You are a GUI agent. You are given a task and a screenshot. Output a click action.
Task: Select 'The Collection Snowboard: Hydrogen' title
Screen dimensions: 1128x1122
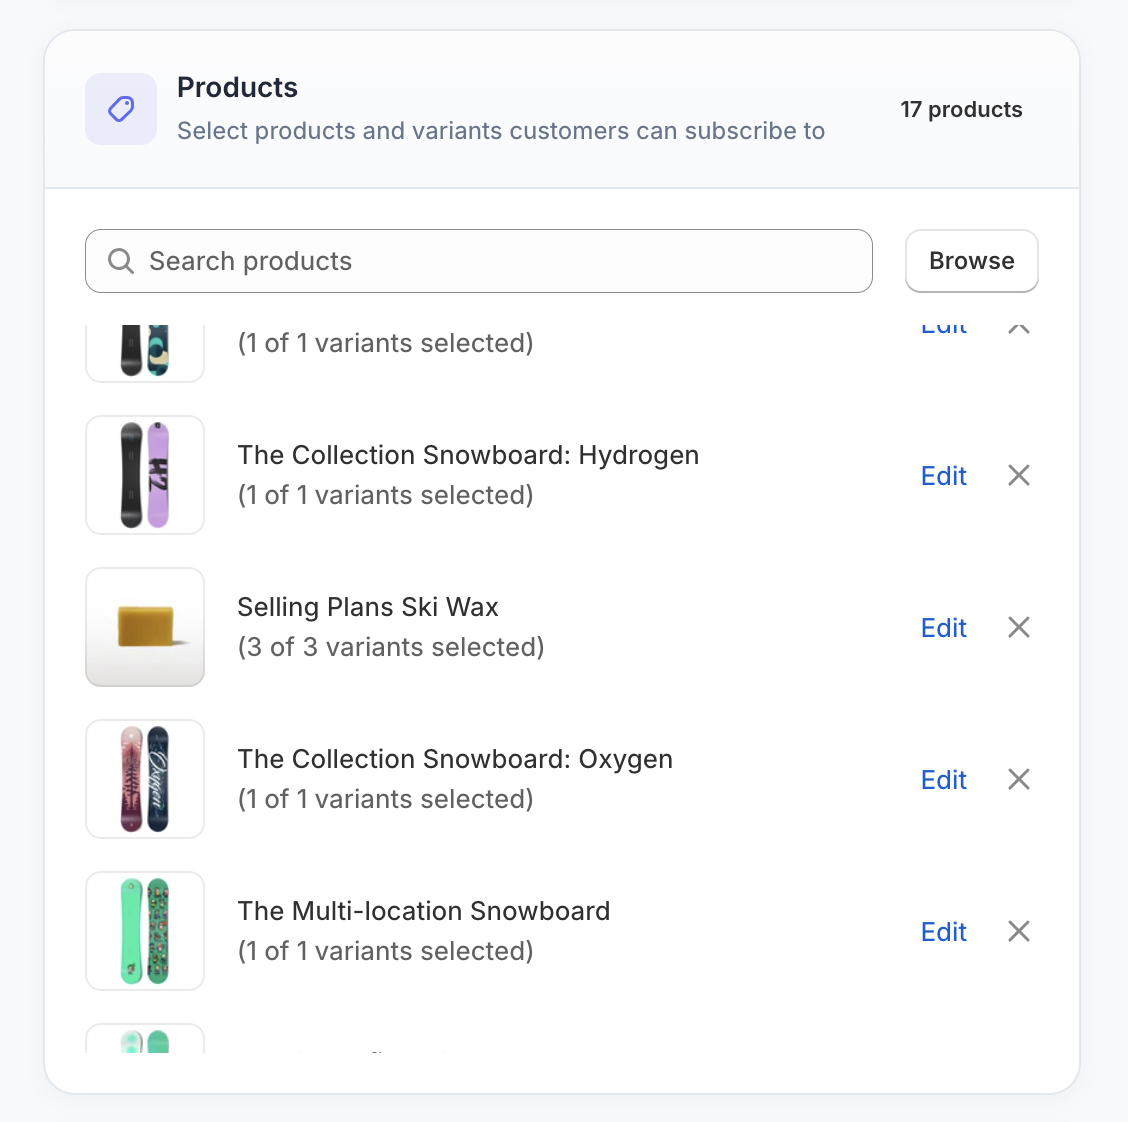pyautogui.click(x=468, y=455)
